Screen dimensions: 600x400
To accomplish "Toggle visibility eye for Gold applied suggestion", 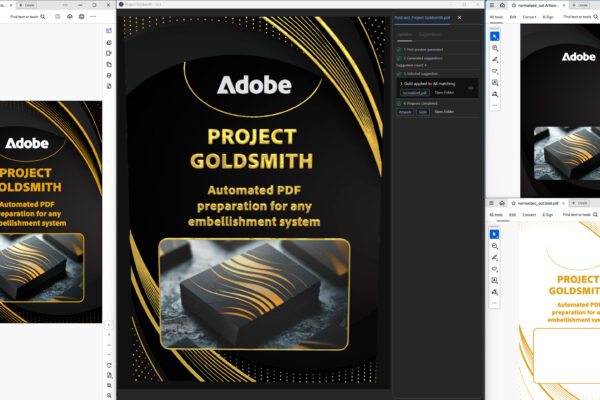I will [x=471, y=88].
